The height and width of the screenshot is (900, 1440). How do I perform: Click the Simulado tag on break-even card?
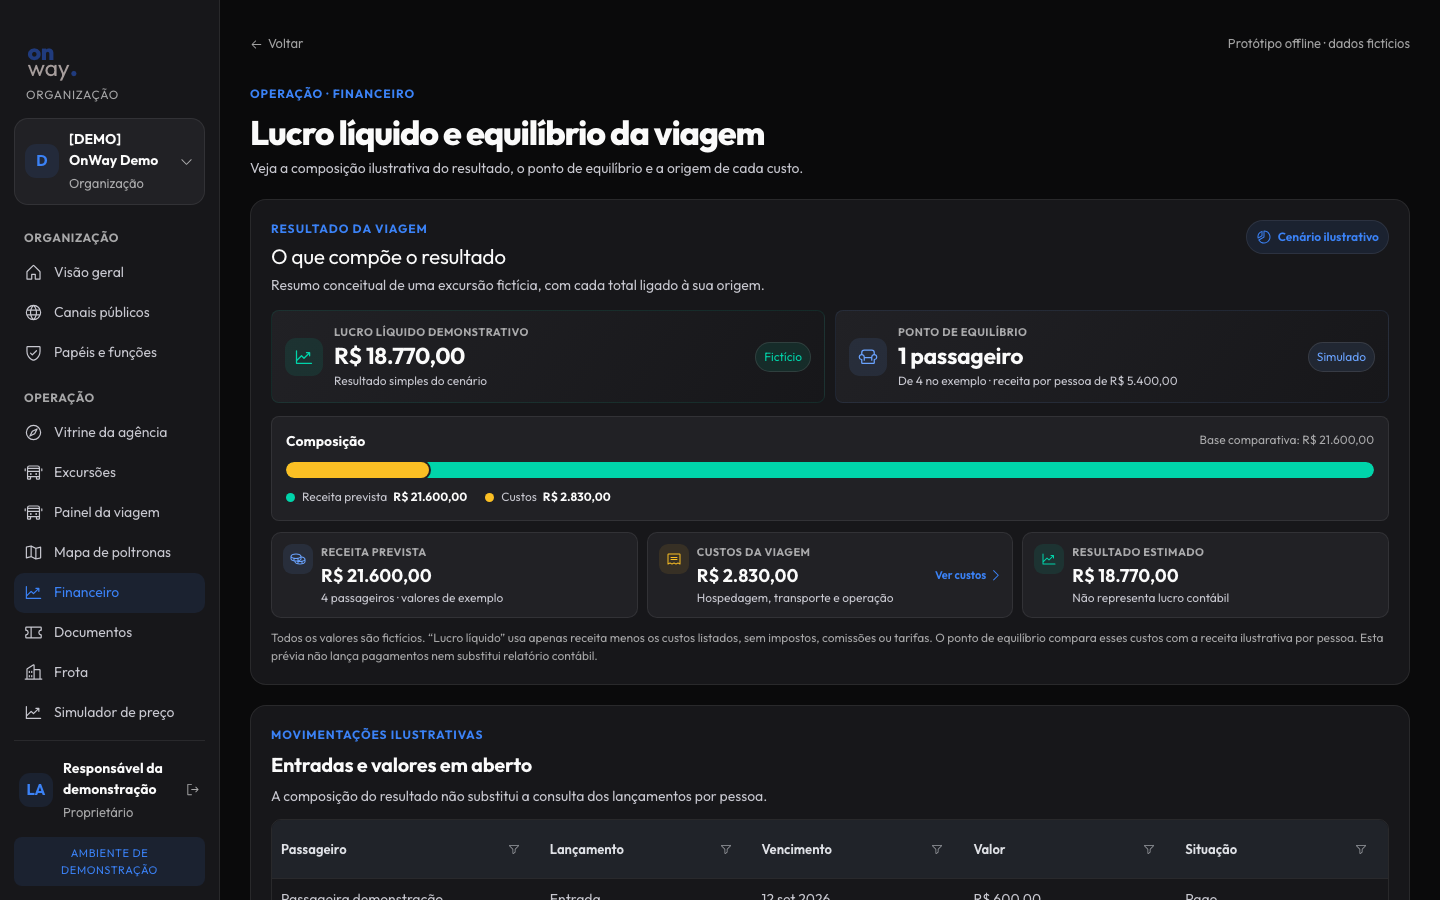[x=1341, y=357]
